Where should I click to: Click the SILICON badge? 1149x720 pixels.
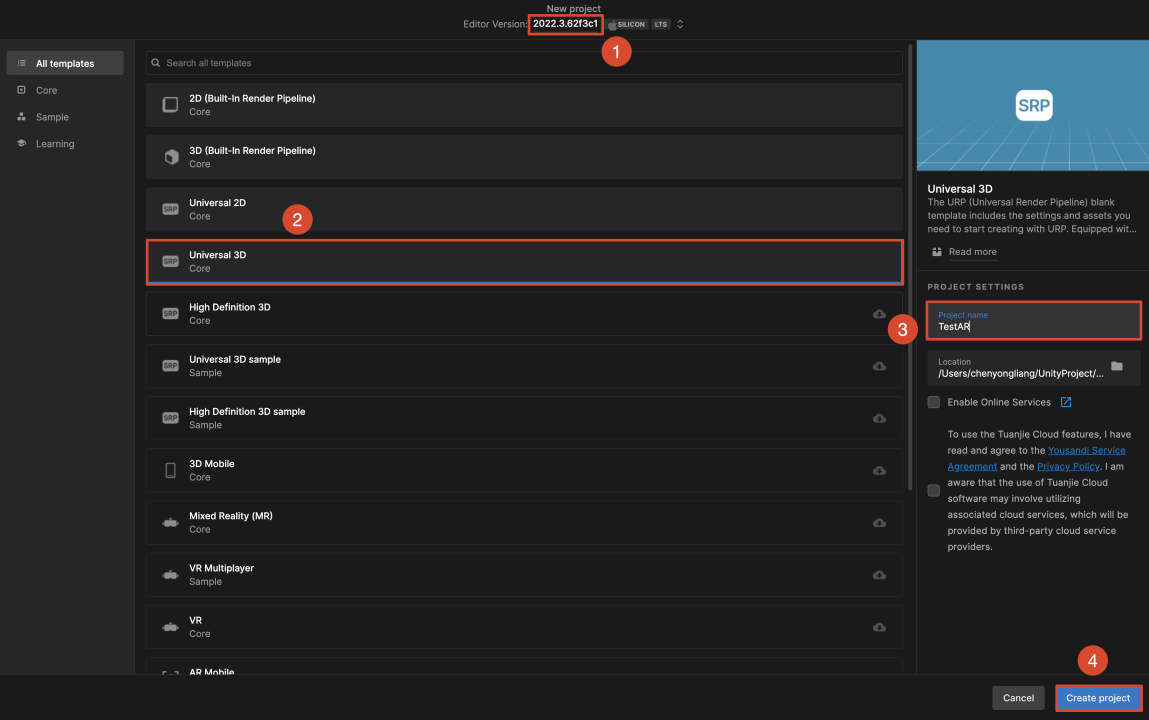click(x=627, y=24)
